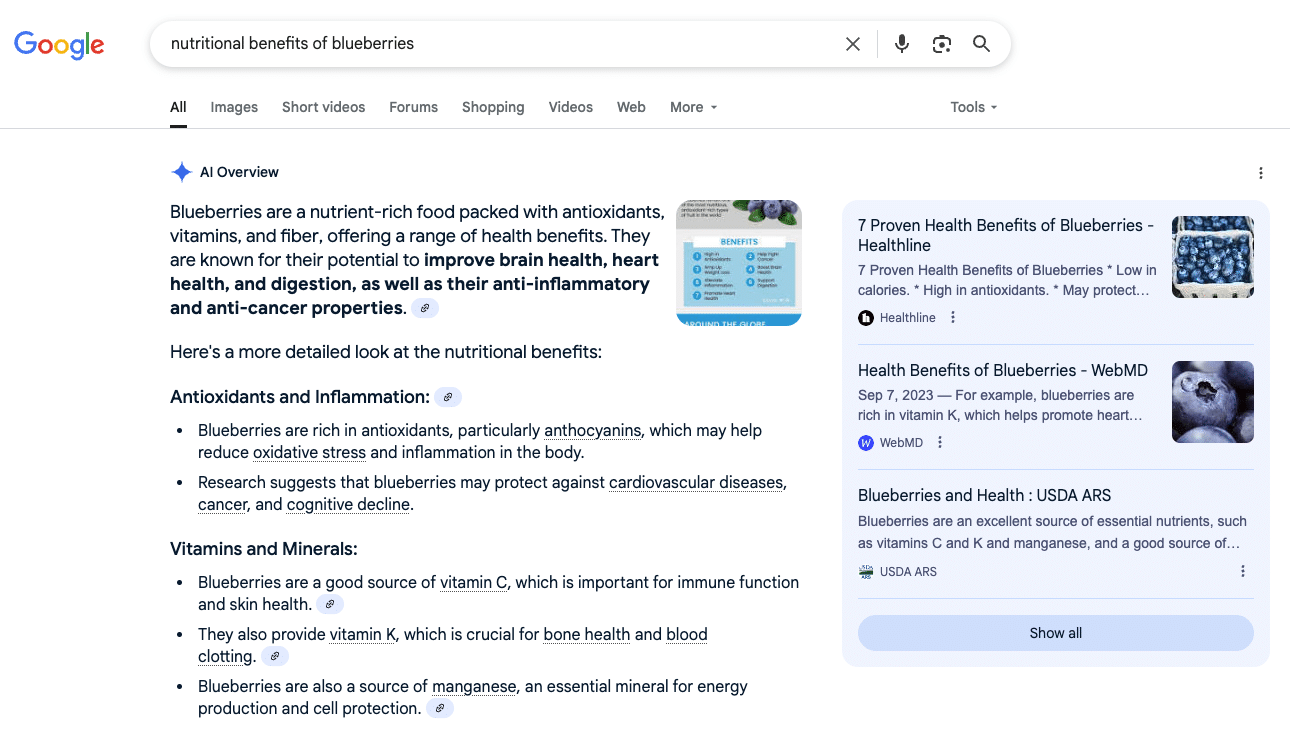The width and height of the screenshot is (1290, 733).
Task: Open the Google logo homepage
Action: (x=59, y=44)
